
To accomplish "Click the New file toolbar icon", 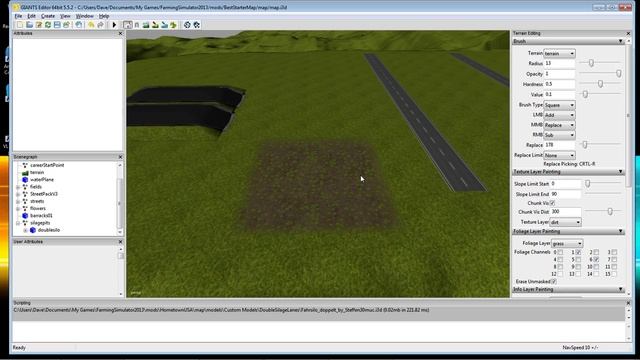I will pos(20,25).
